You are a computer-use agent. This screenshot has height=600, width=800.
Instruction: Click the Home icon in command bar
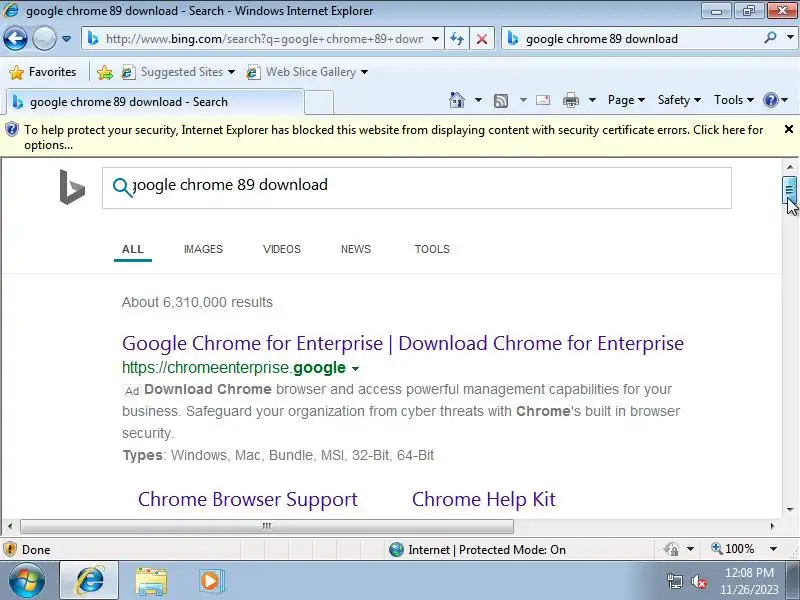click(457, 100)
